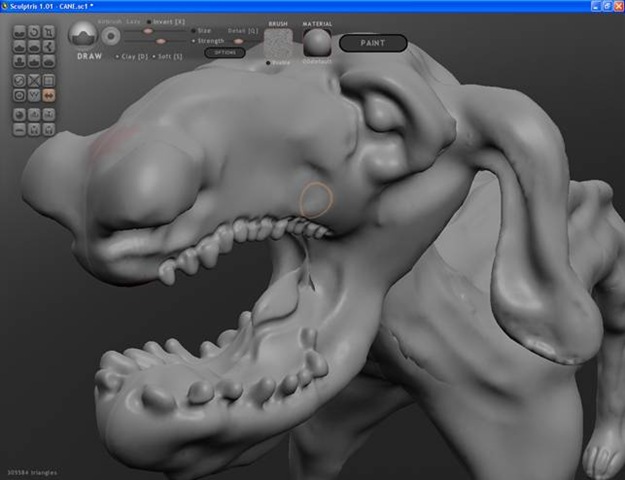
Task: Open the MATERIAL sphere preview
Action: point(317,42)
